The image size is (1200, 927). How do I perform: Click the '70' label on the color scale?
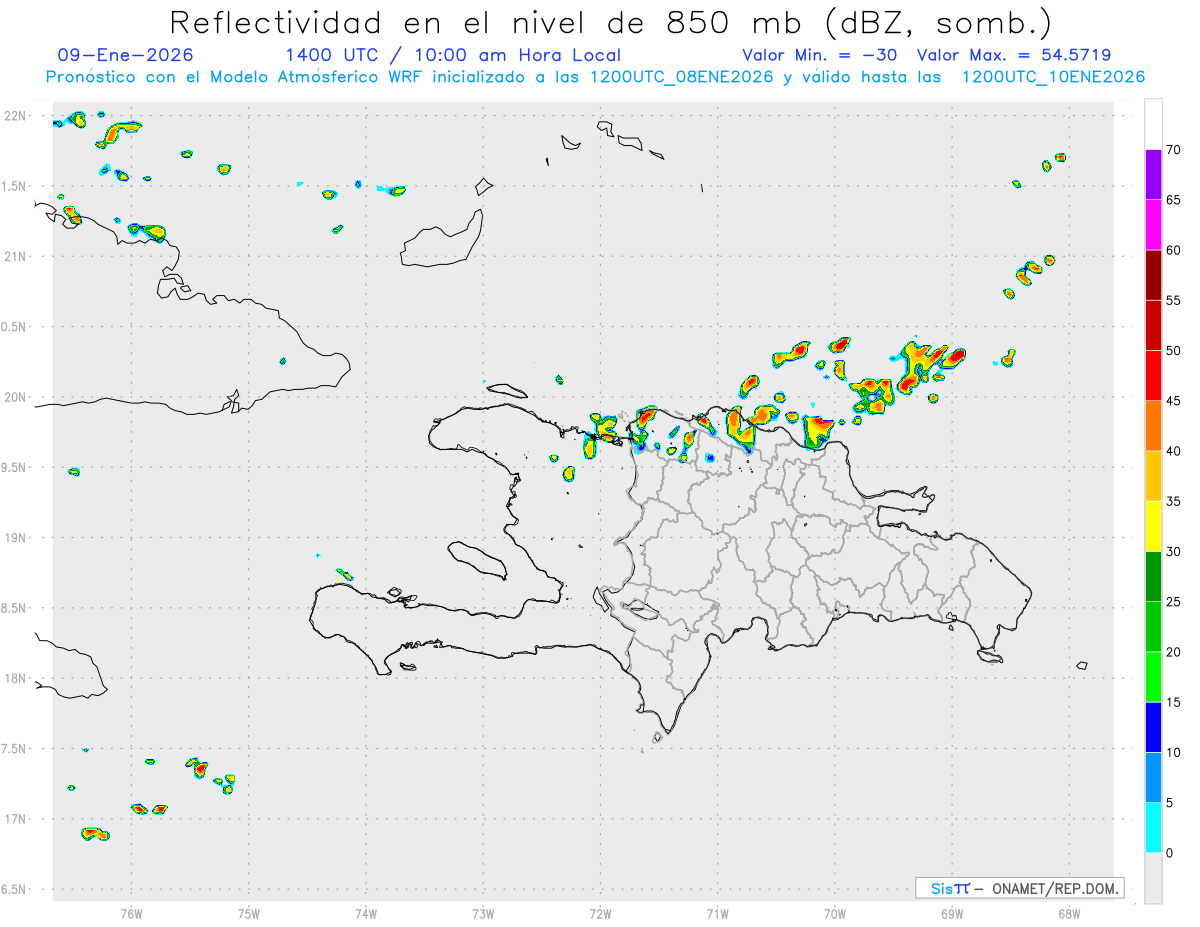click(1173, 150)
